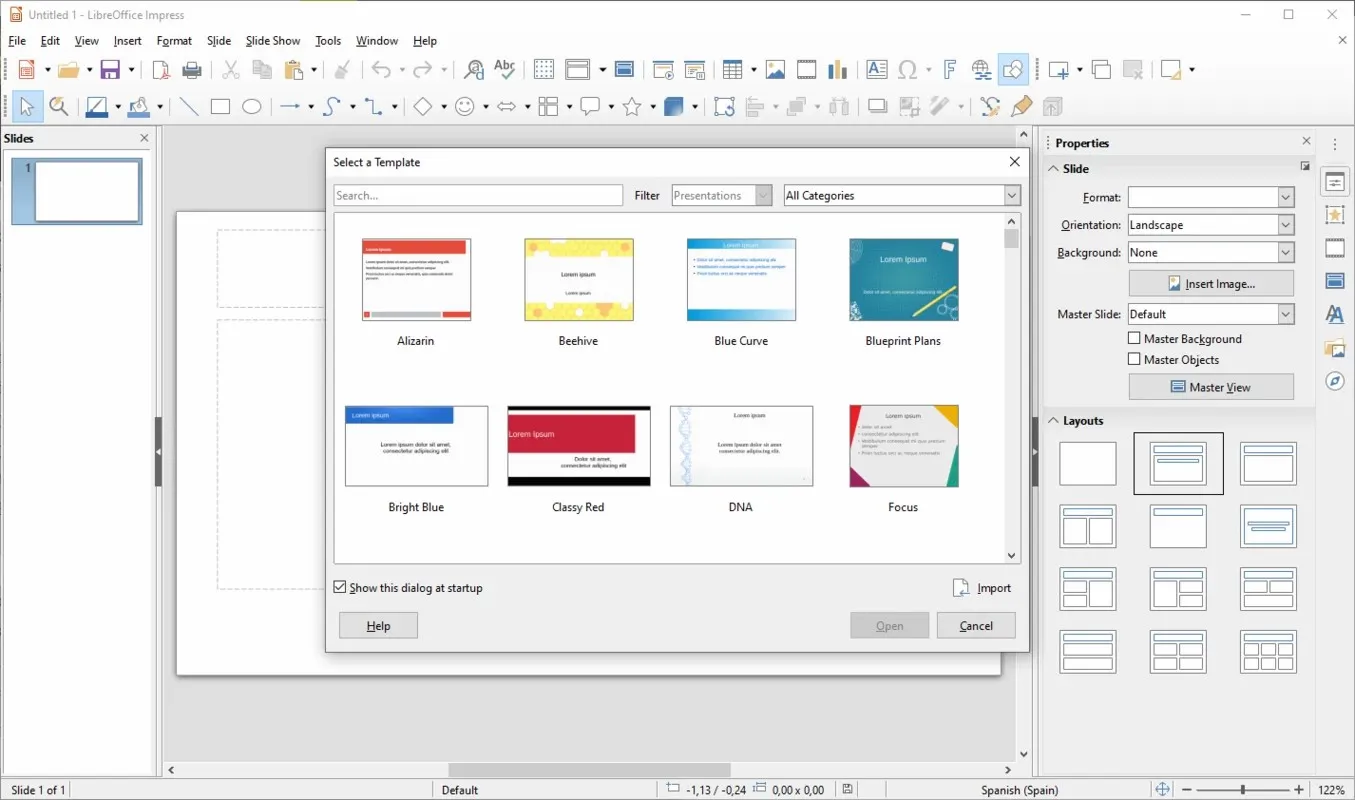Enable the Master Objects checkbox

point(1134,359)
